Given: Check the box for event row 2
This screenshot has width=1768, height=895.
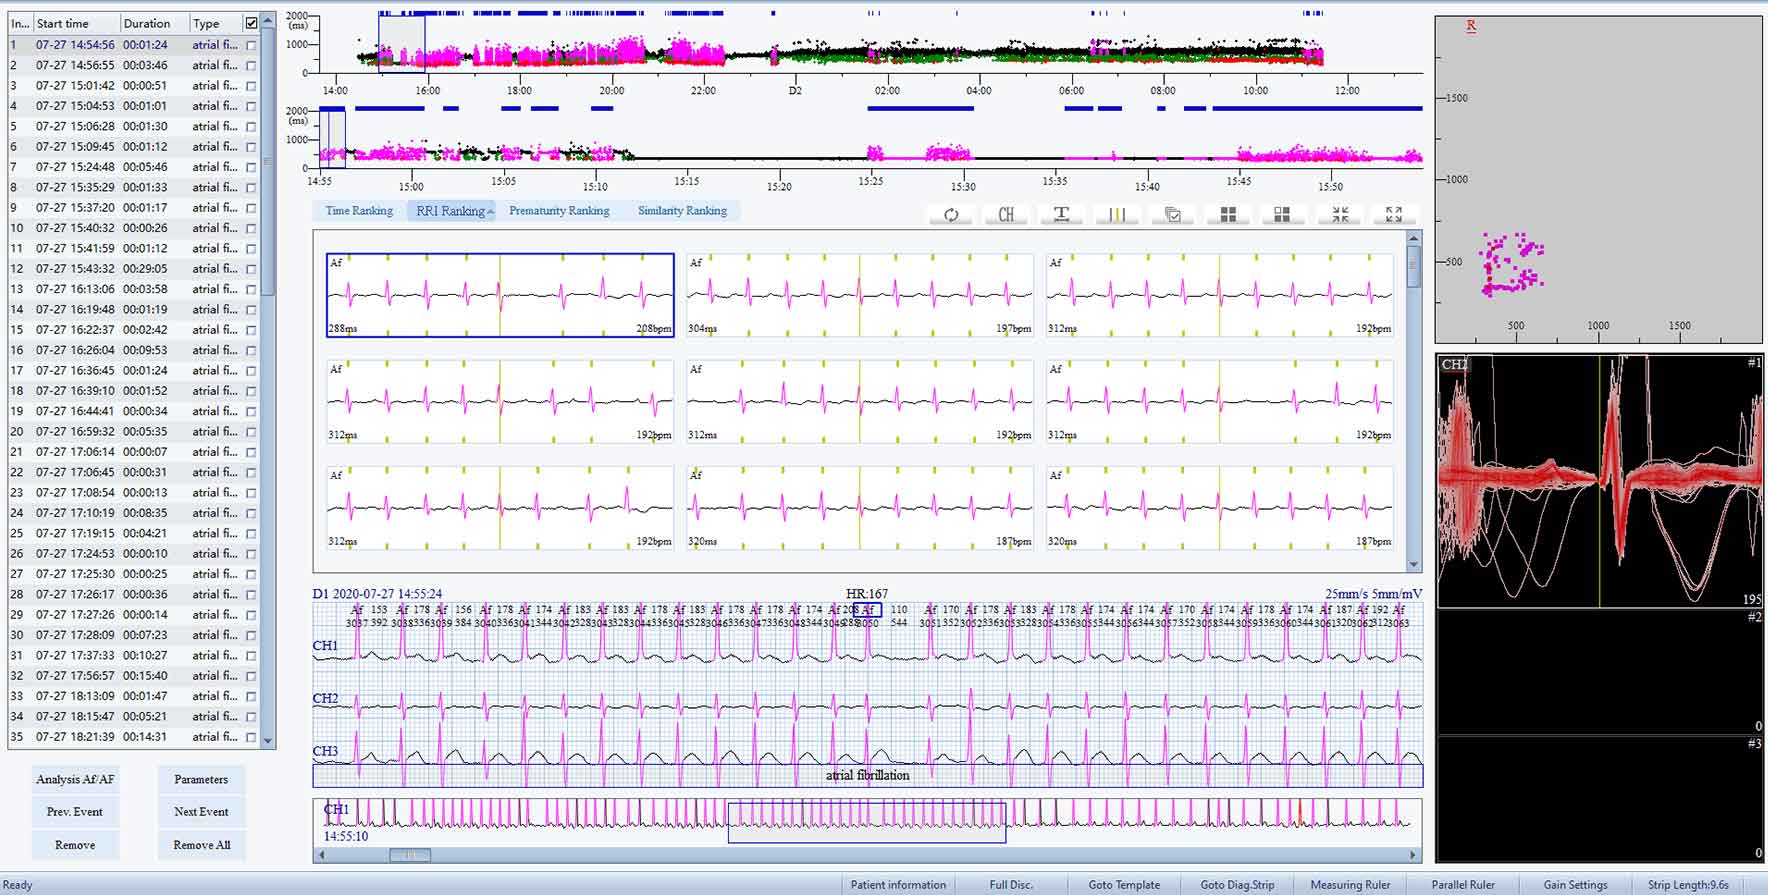Looking at the screenshot, I should click(x=251, y=65).
